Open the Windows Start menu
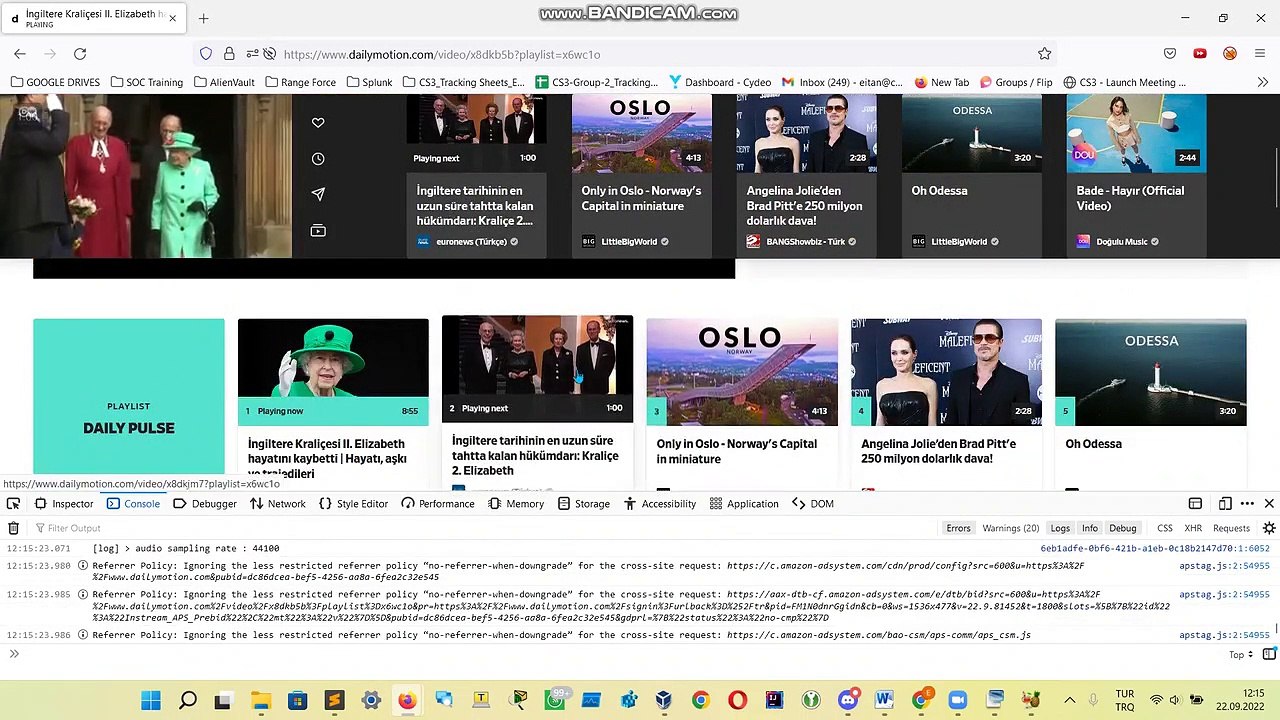 point(151,700)
